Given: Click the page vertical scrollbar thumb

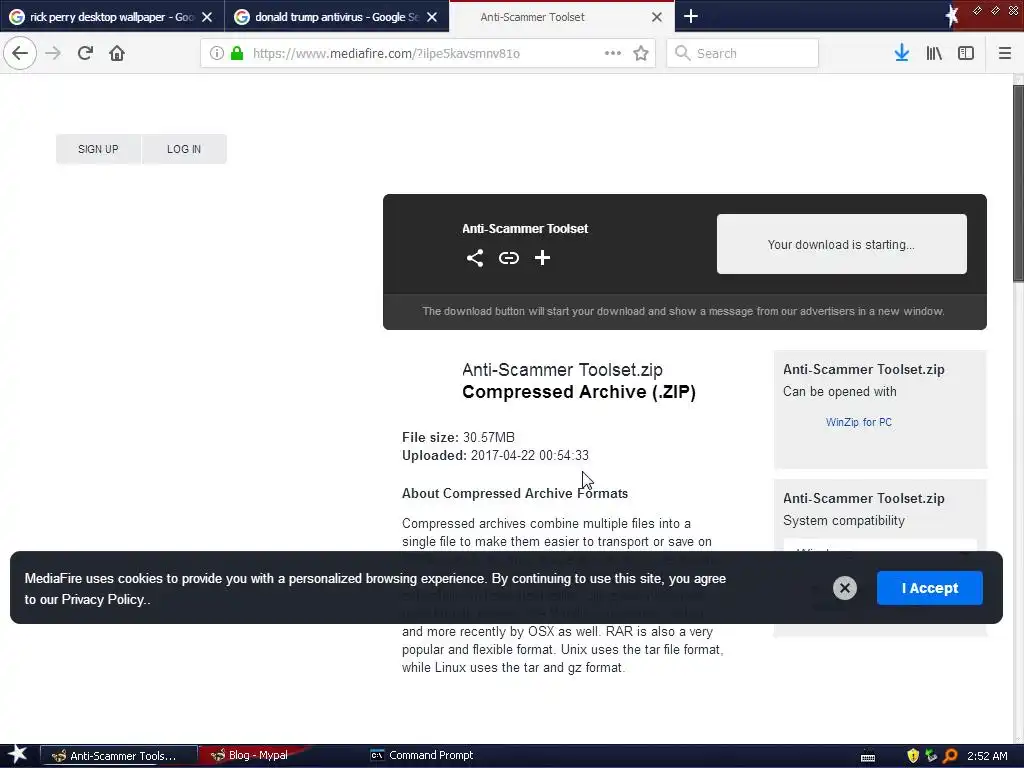Looking at the screenshot, I should [x=1018, y=183].
